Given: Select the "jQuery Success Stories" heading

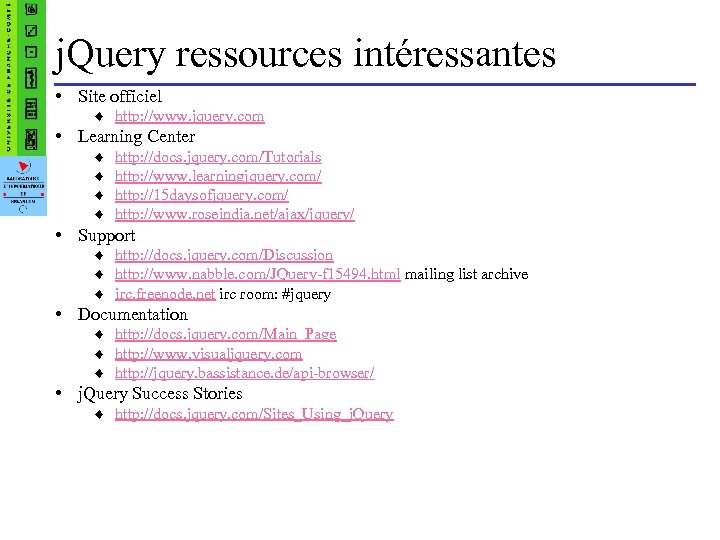Looking at the screenshot, I should [160, 394].
